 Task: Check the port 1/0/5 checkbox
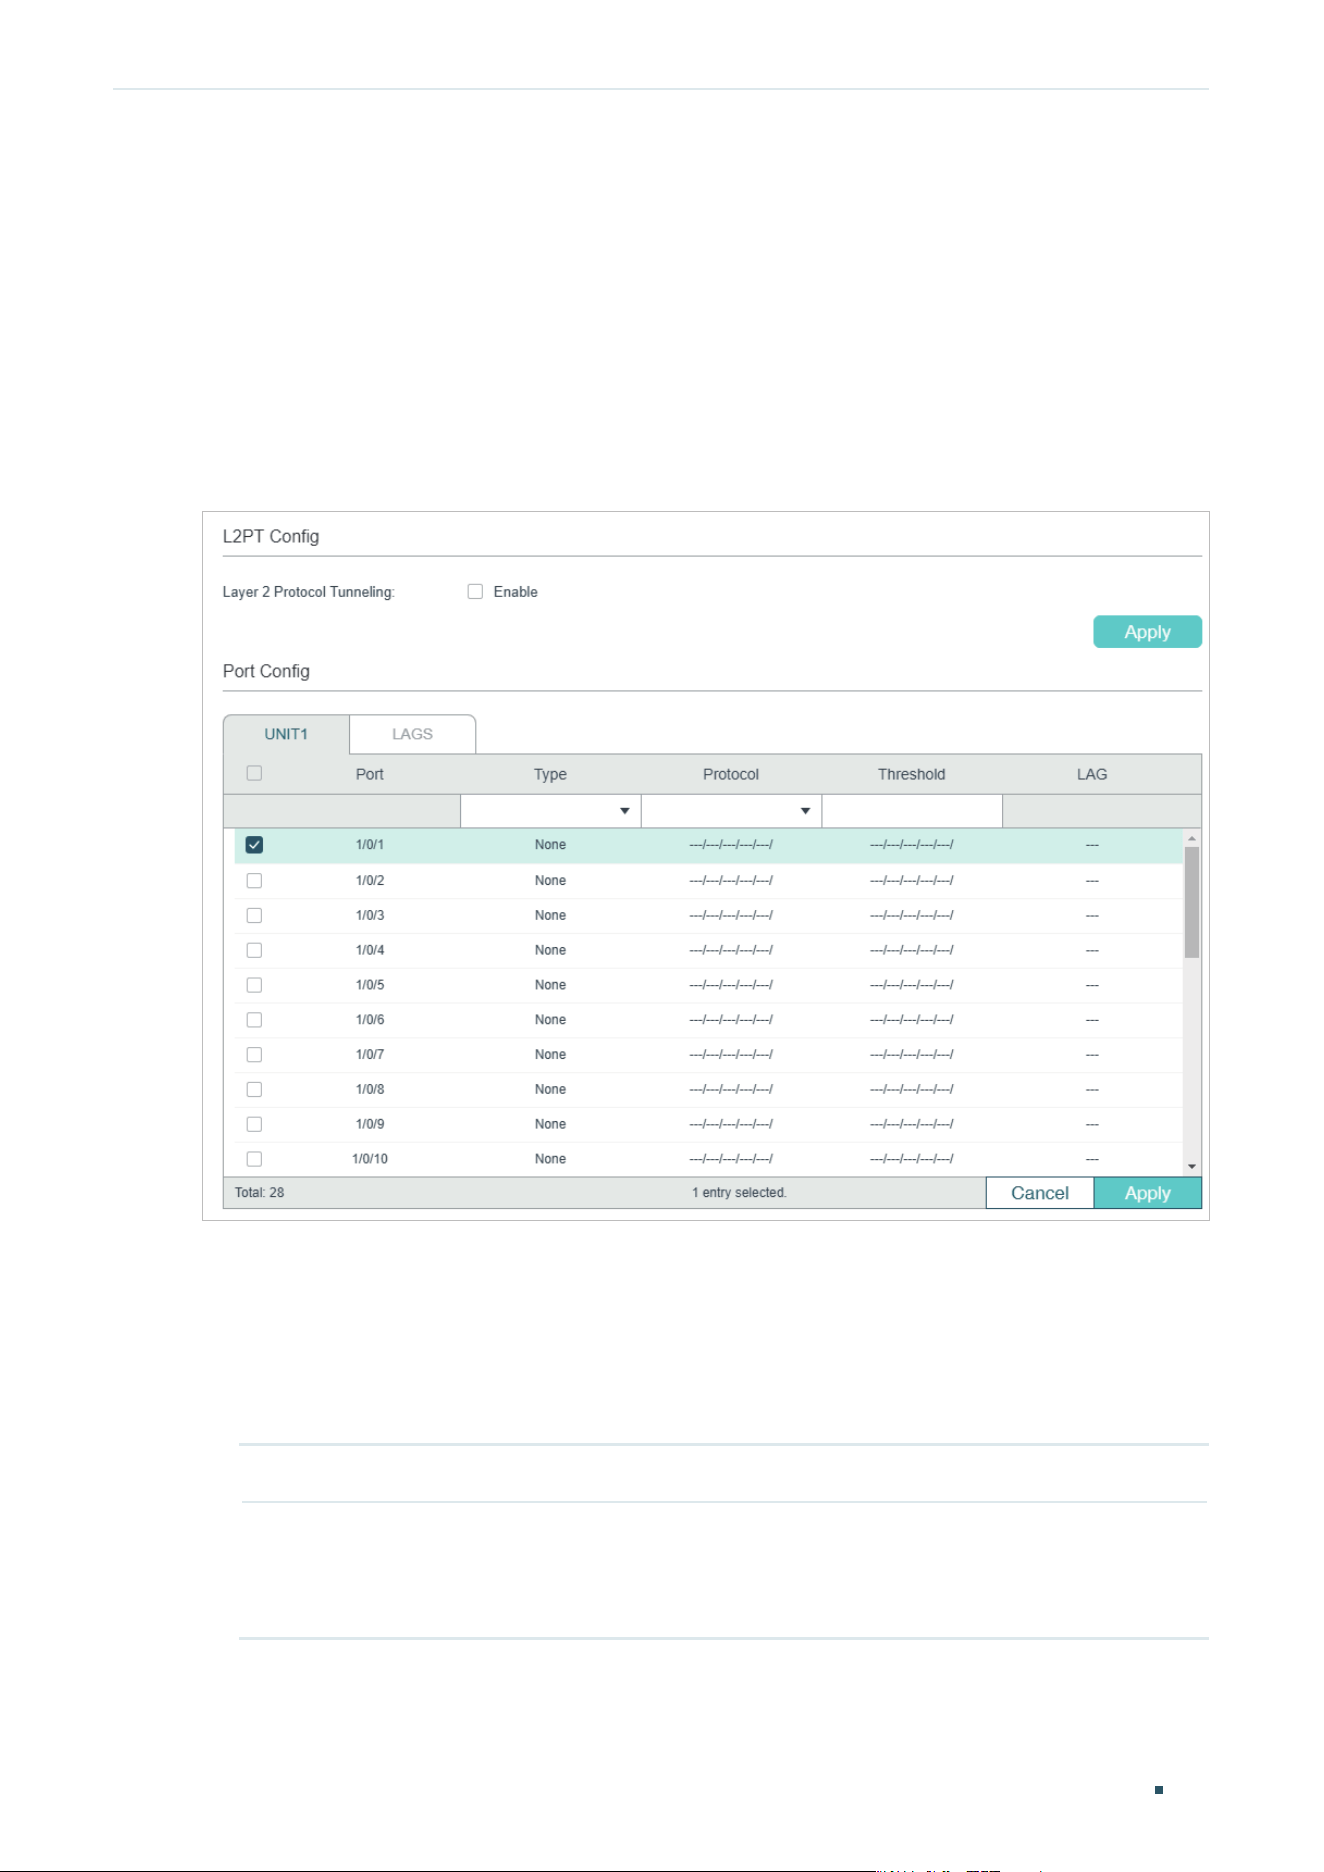tap(254, 985)
